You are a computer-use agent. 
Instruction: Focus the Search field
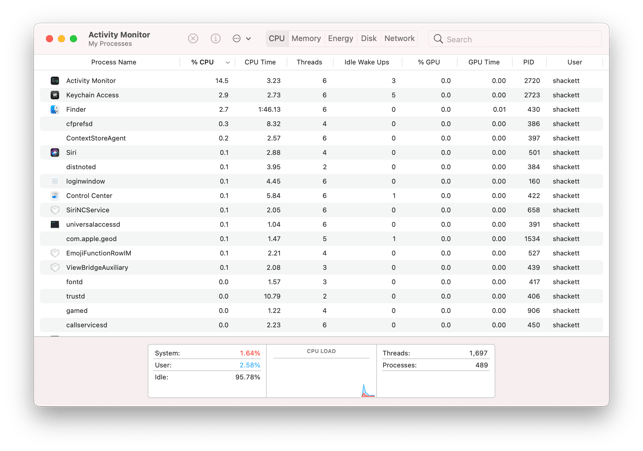pyautogui.click(x=515, y=39)
